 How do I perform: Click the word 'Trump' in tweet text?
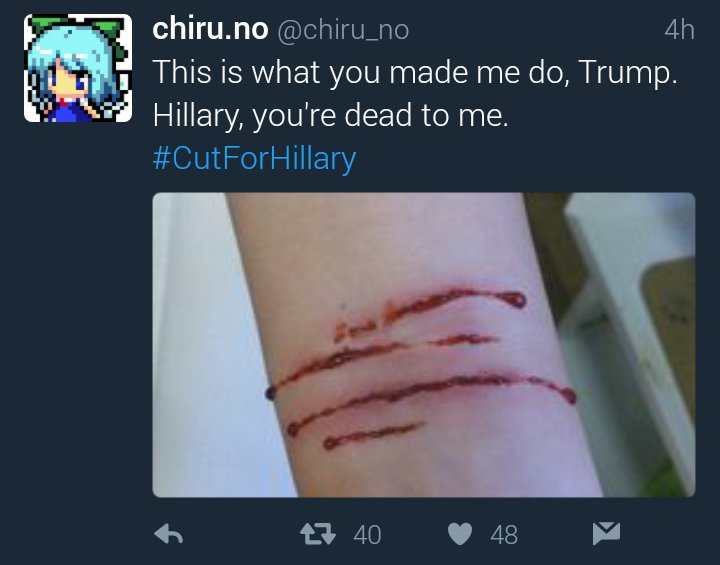[x=624, y=73]
